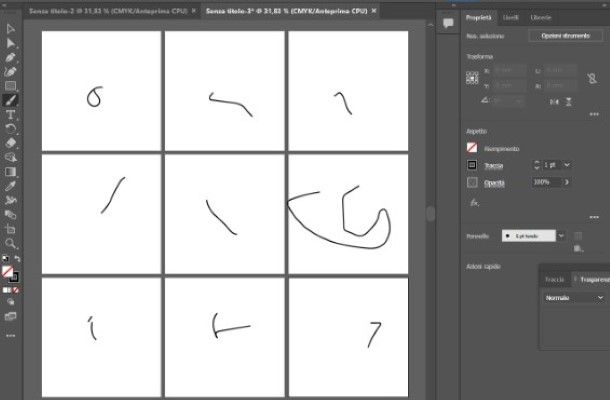Select the Eyedropper tool
610x400 pixels.
[x=11, y=186]
